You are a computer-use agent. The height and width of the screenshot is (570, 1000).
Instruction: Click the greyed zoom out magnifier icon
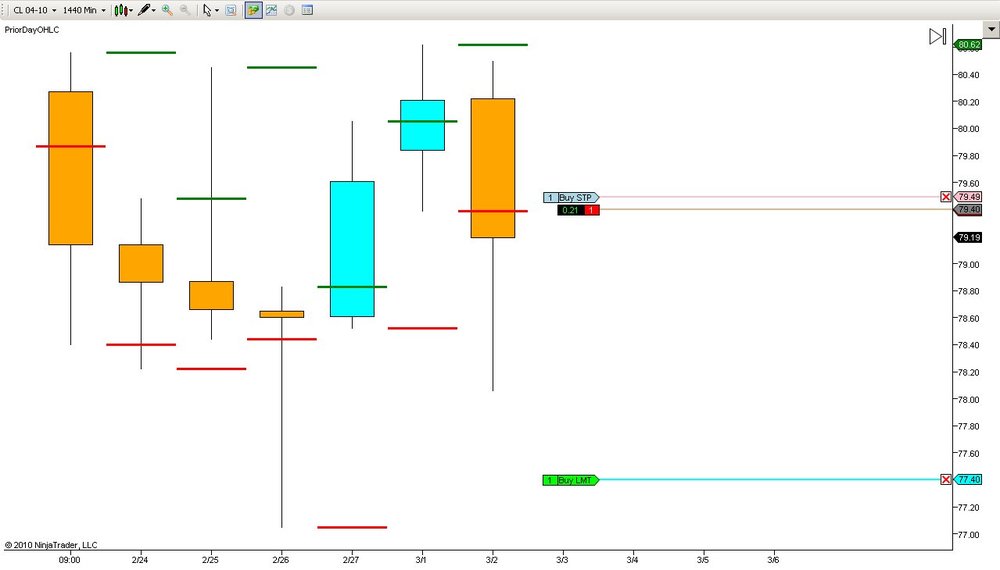point(185,10)
